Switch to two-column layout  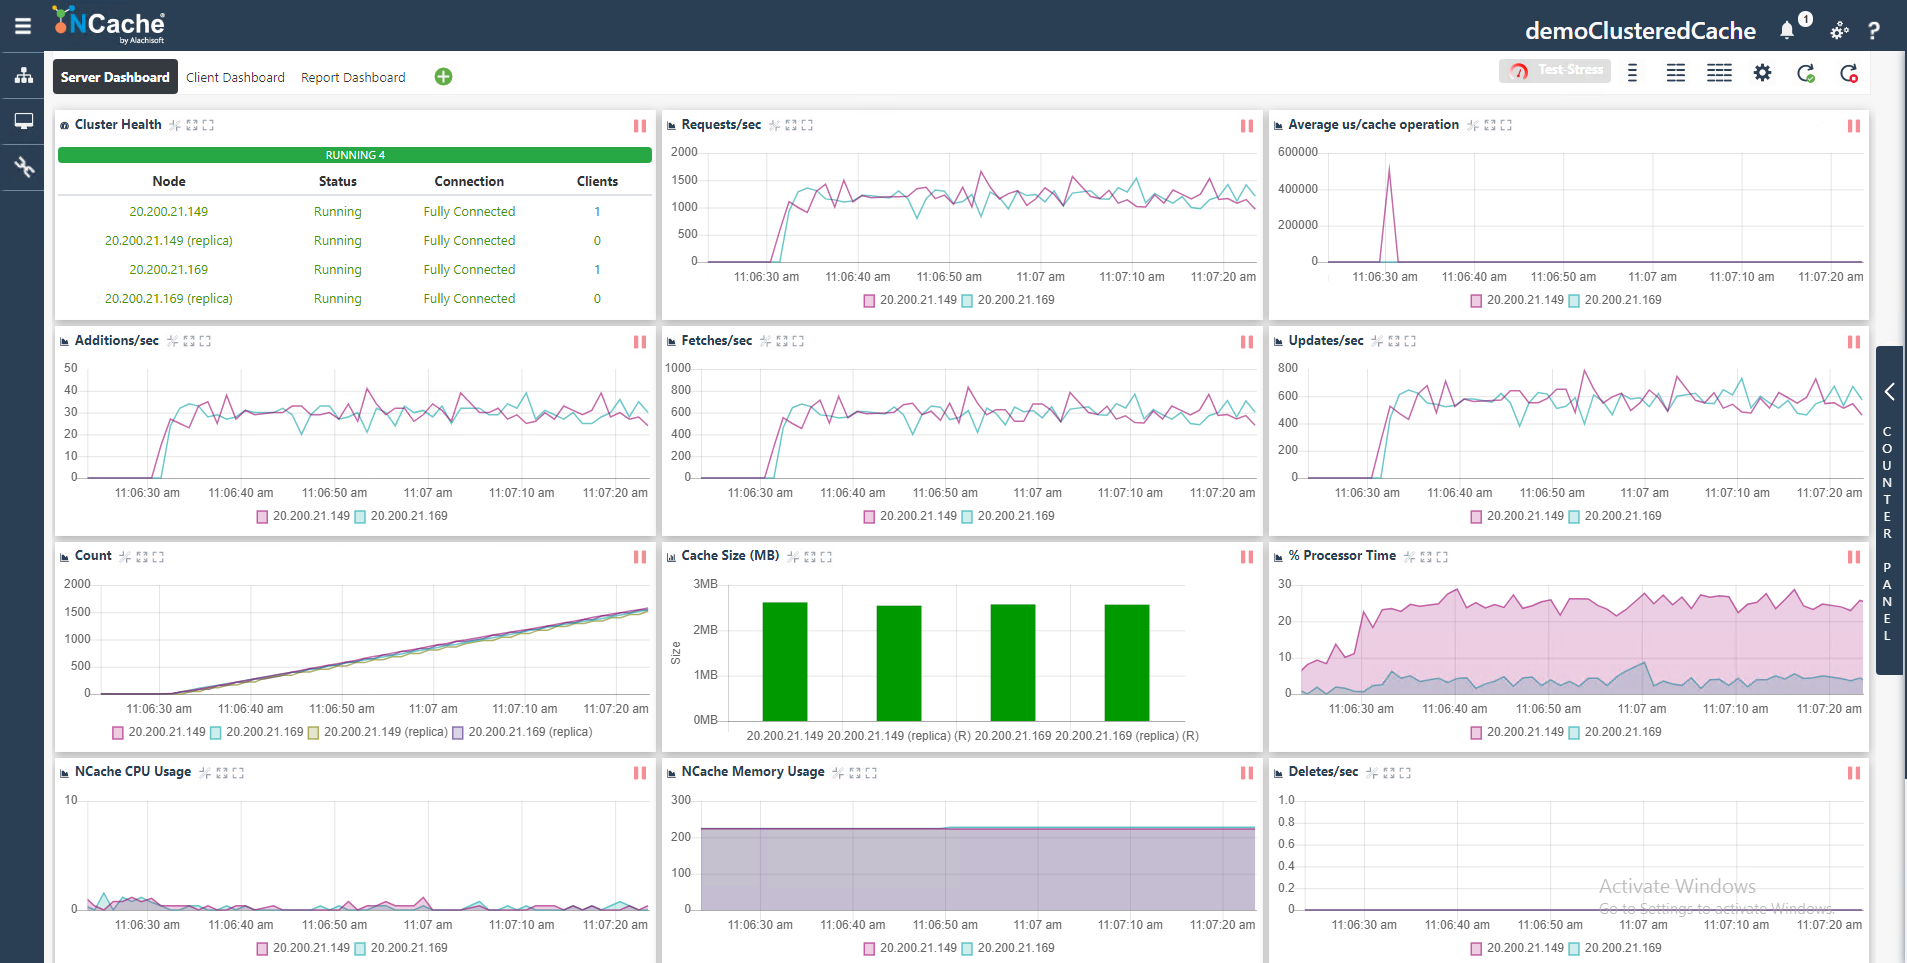(1676, 73)
